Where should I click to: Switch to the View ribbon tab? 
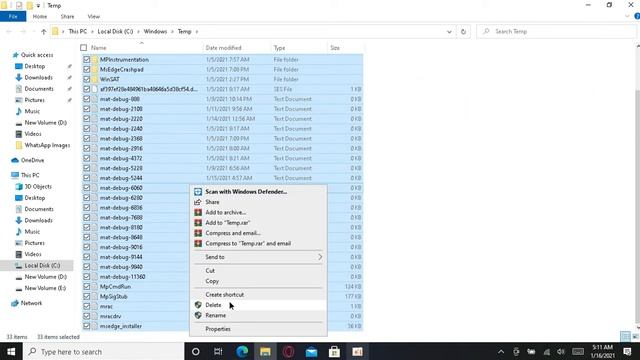coord(93,16)
